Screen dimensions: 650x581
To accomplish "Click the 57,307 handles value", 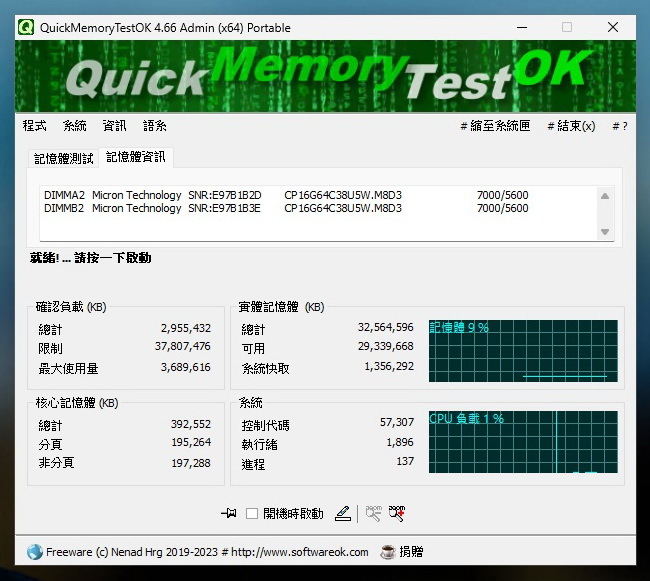I will tap(397, 422).
